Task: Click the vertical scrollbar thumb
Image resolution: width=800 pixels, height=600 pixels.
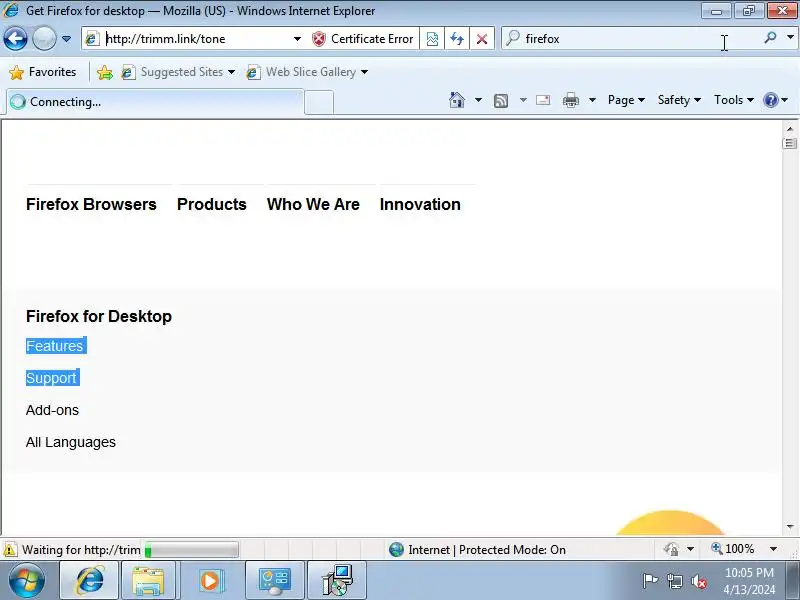Action: coord(790,143)
